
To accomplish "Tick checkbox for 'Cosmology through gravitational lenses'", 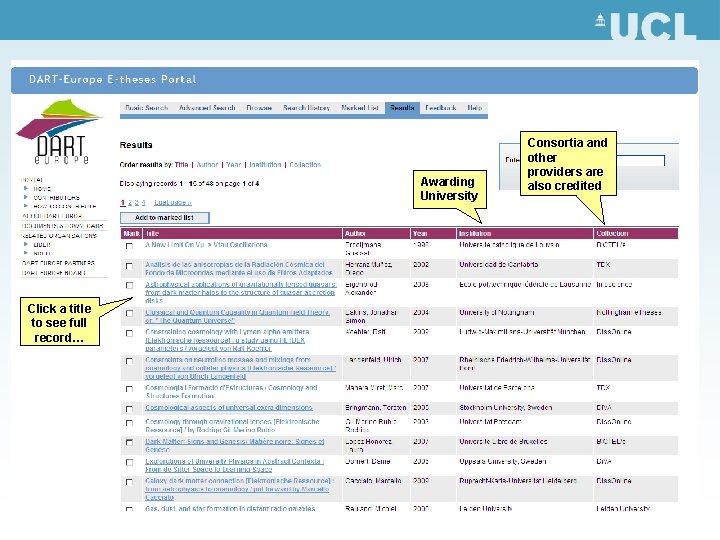I will pos(129,423).
